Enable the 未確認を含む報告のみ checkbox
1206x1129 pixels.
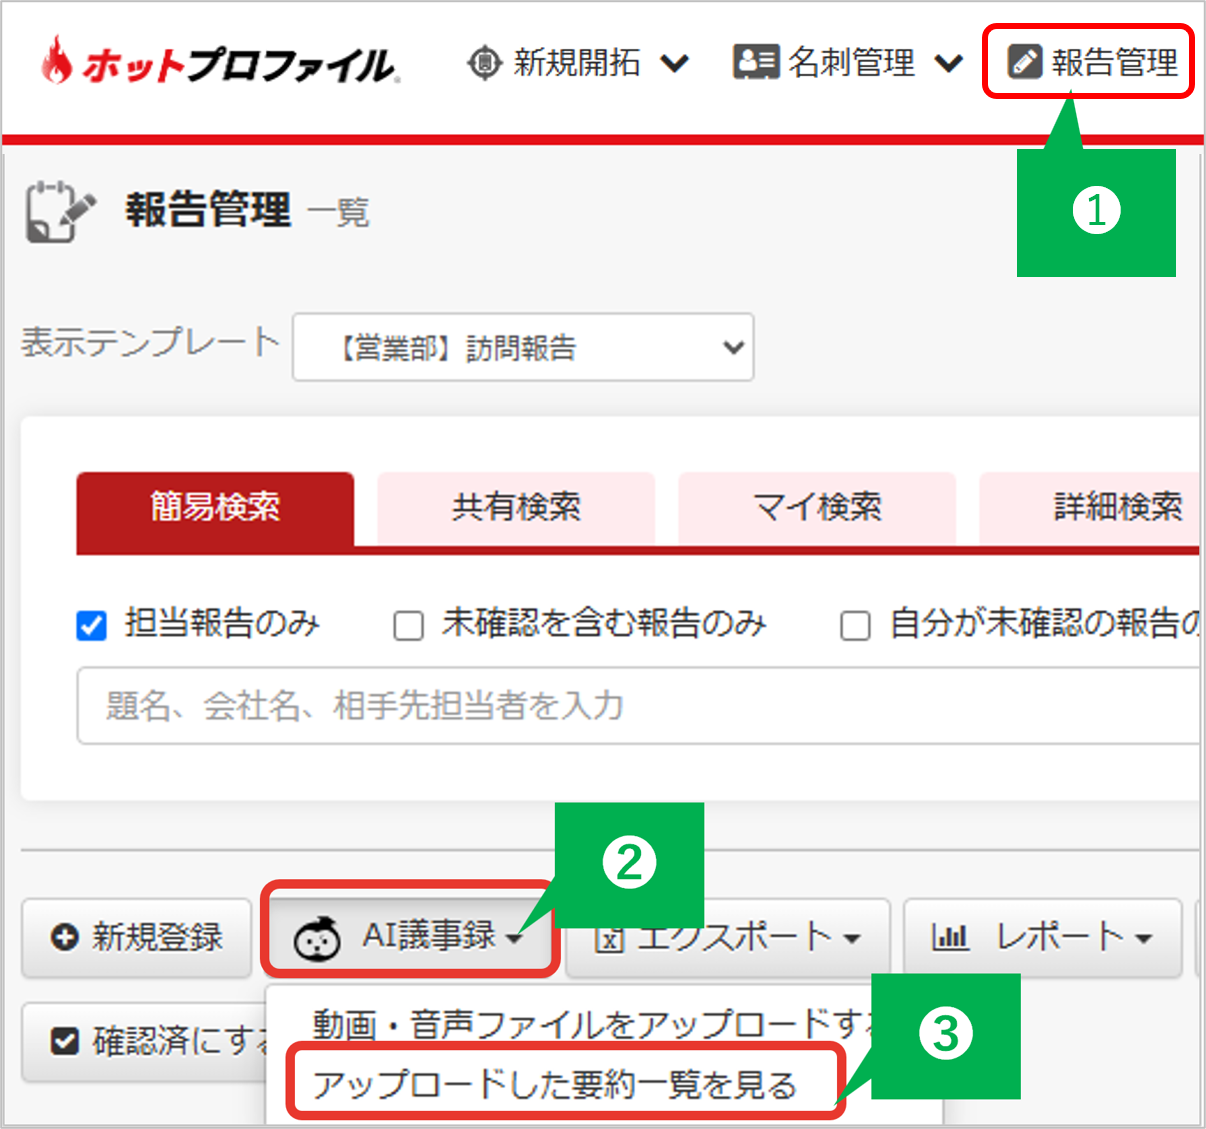pyautogui.click(x=408, y=626)
